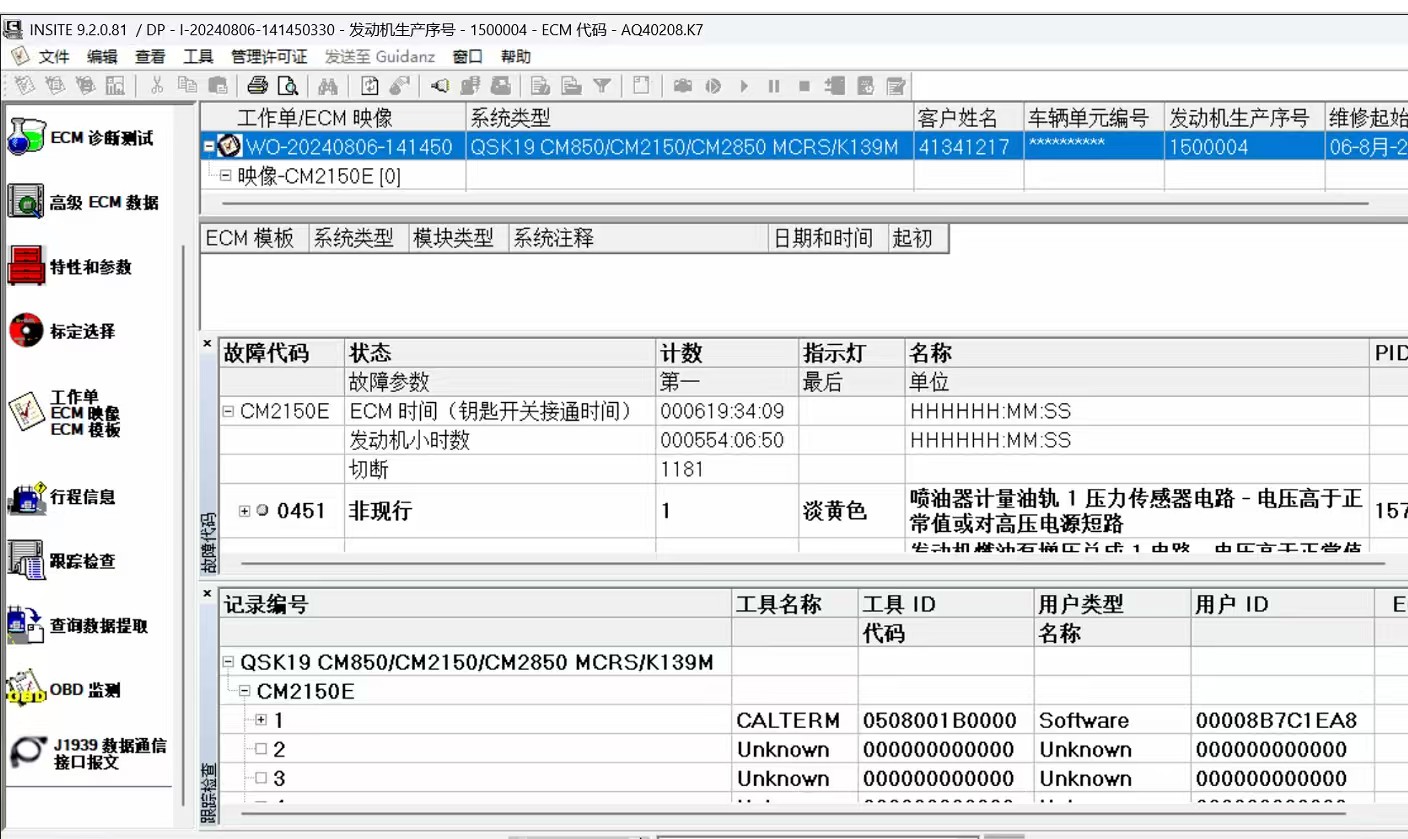Image resolution: width=1408 pixels, height=839 pixels.
Task: Open the 文件 menu
Action: point(53,57)
